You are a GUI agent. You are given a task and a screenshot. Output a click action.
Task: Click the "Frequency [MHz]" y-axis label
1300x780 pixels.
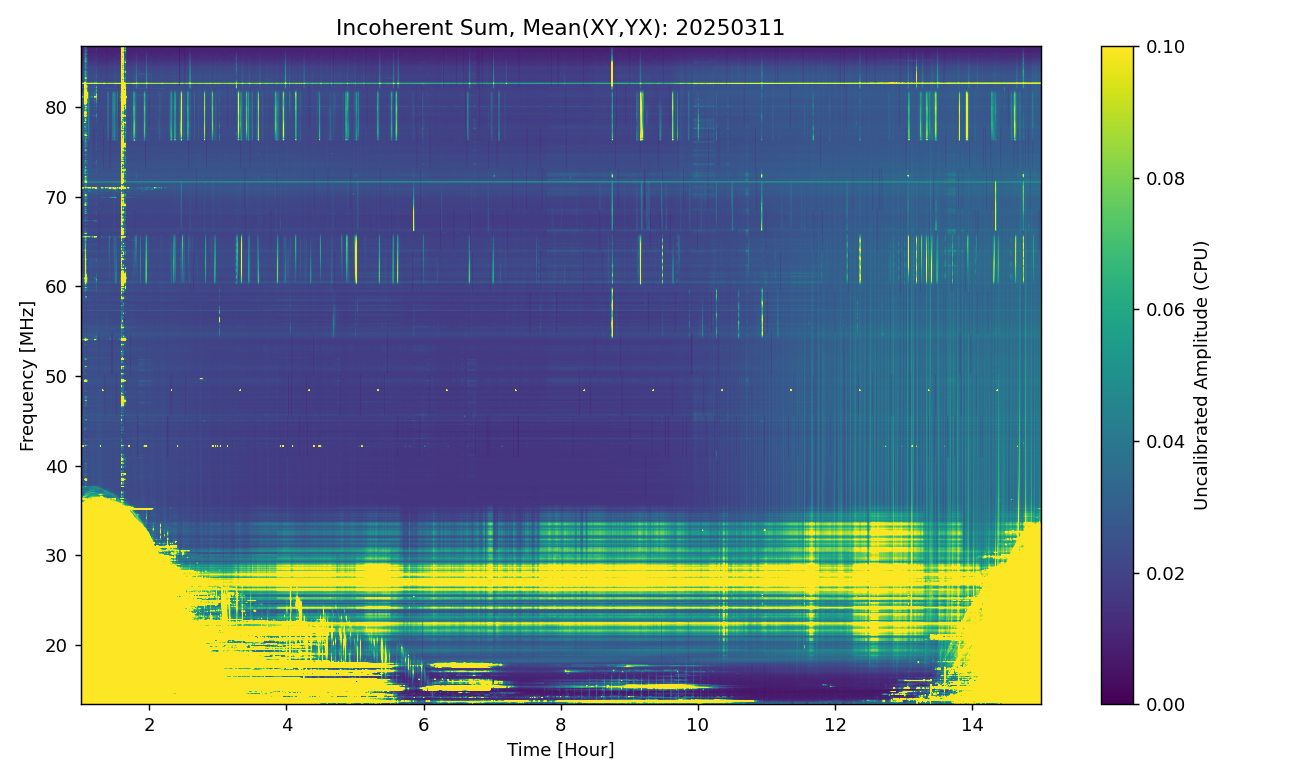(x=27, y=375)
